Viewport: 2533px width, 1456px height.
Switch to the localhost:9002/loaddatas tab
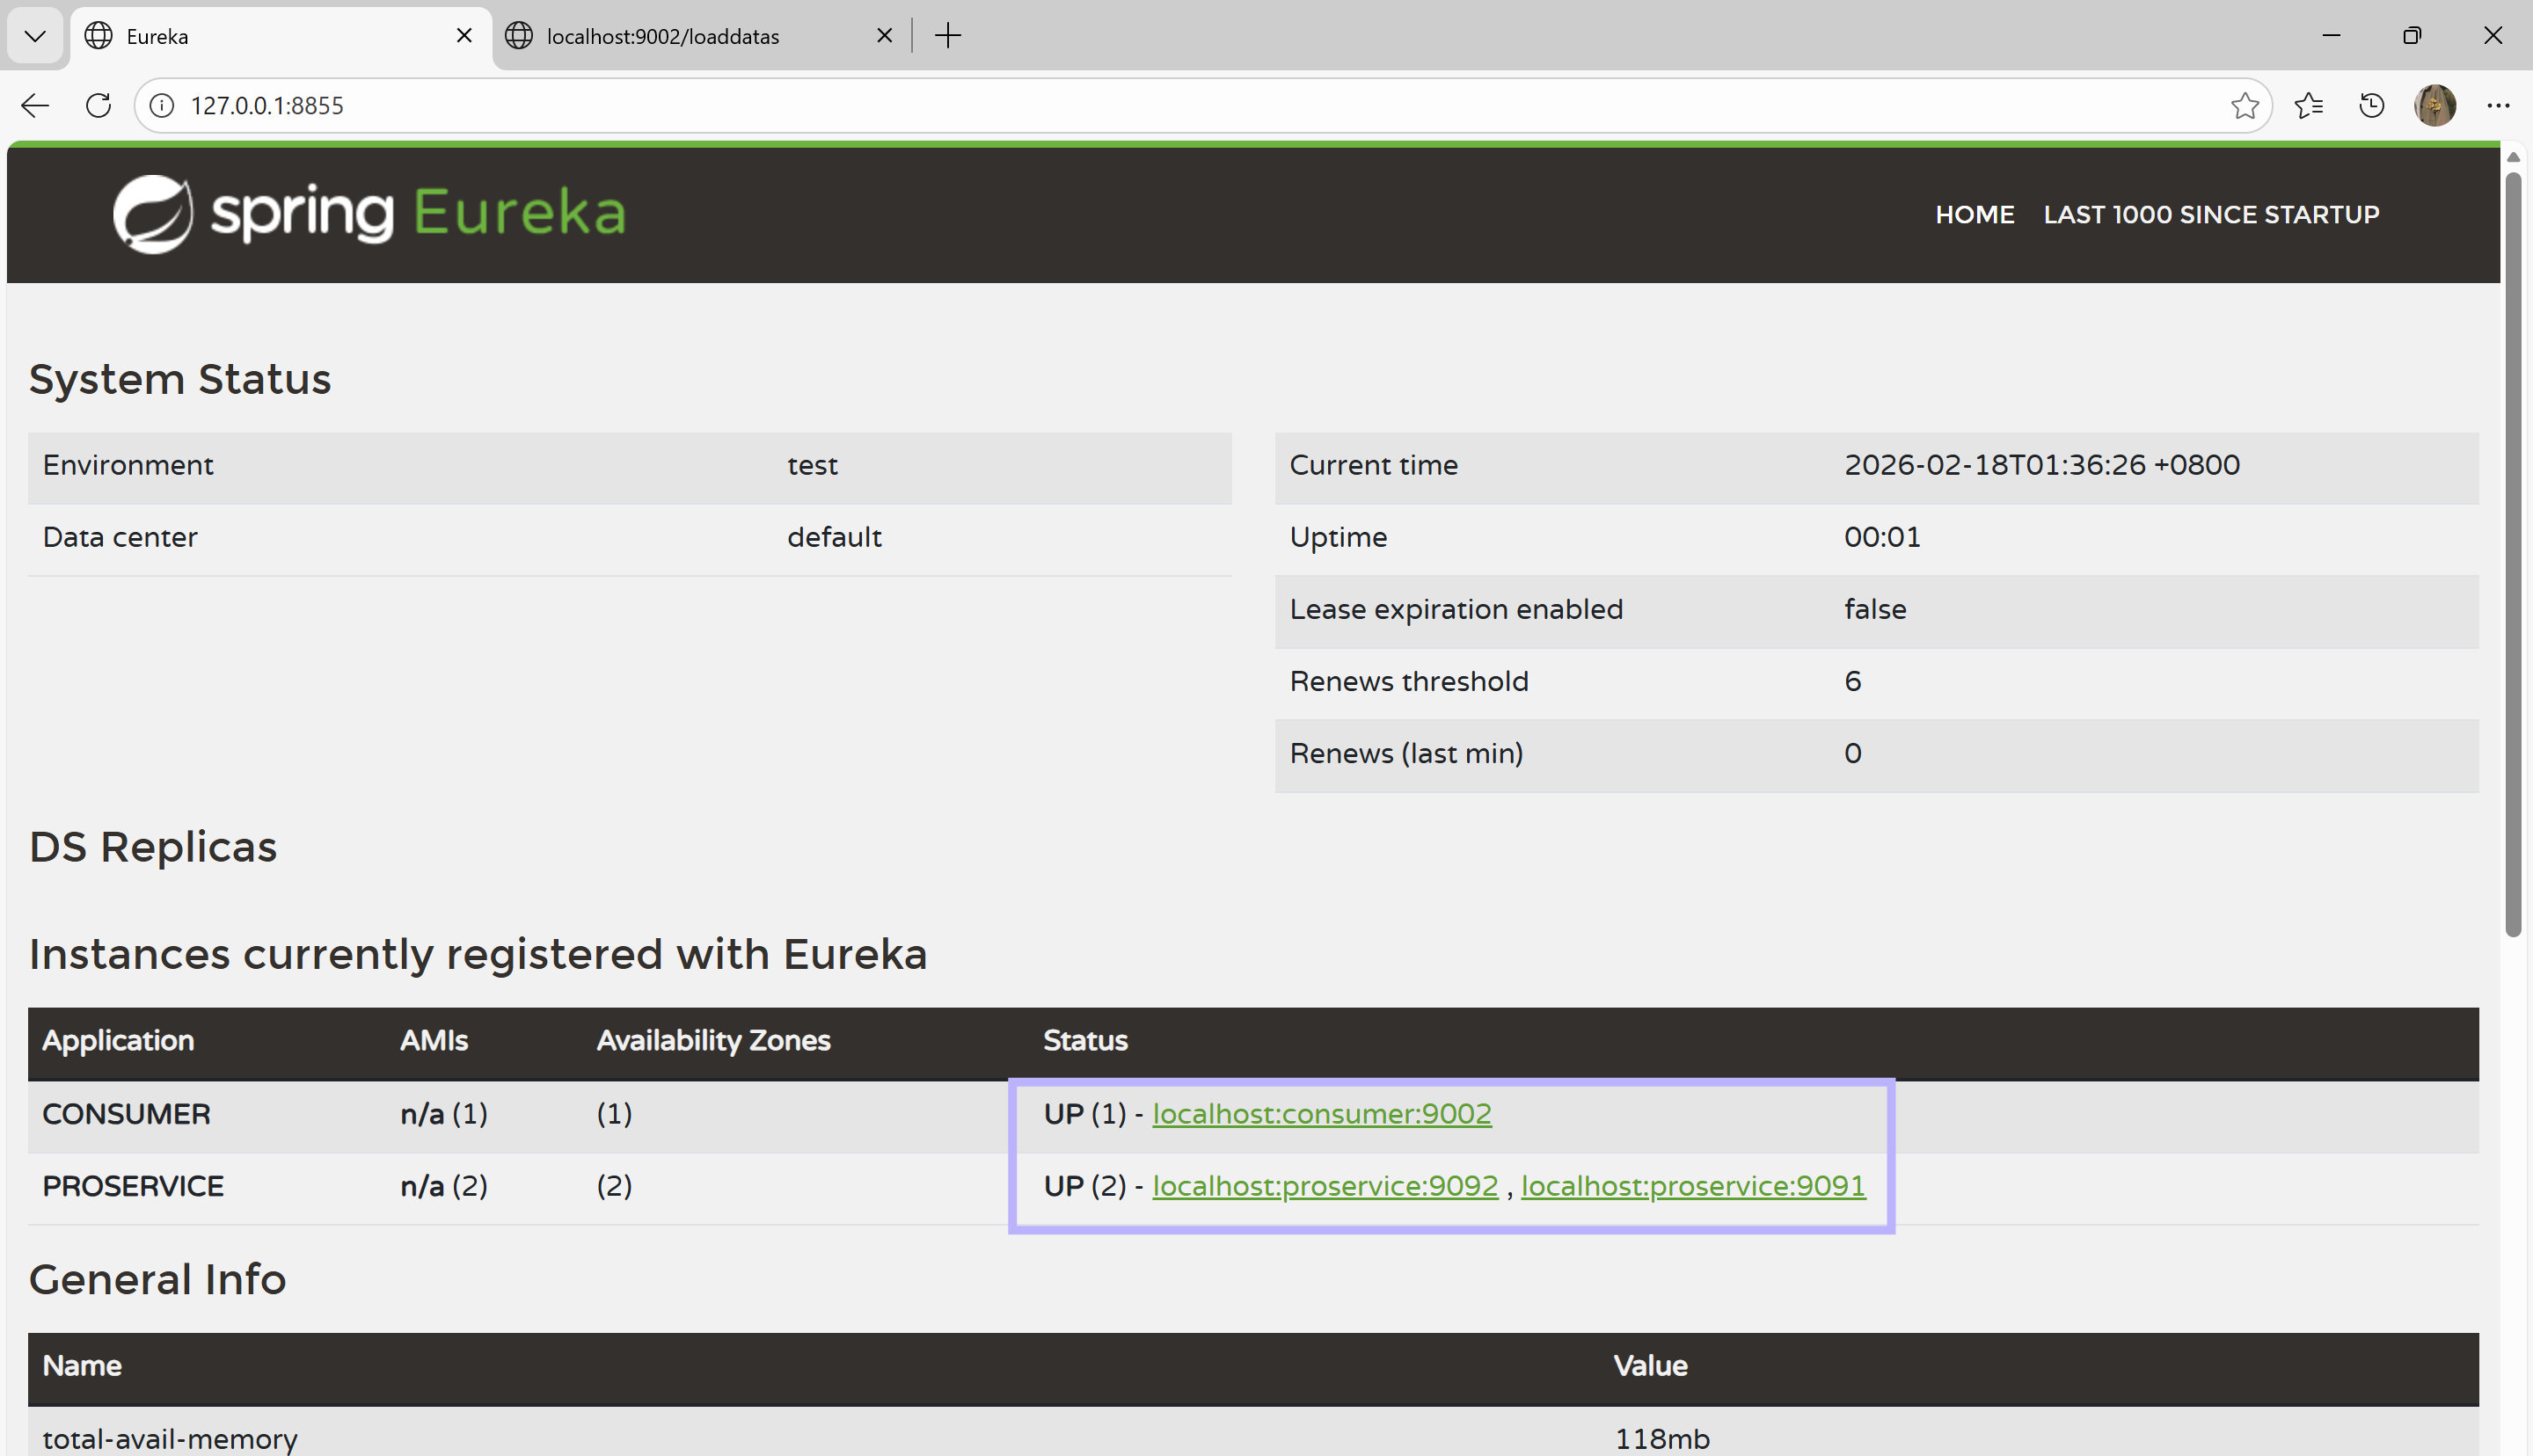click(x=700, y=36)
